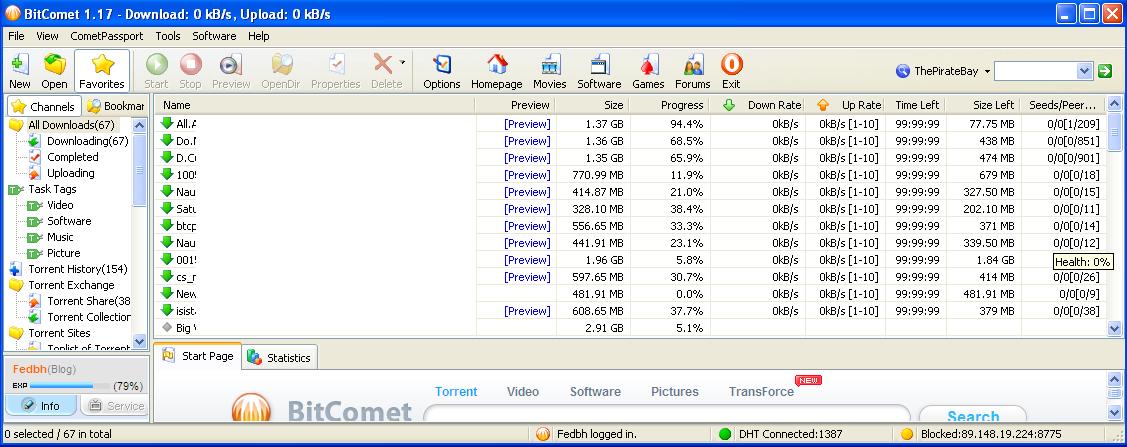Select Torrent Sites node
Viewport: 1127px width, 447px height.
pos(59,333)
